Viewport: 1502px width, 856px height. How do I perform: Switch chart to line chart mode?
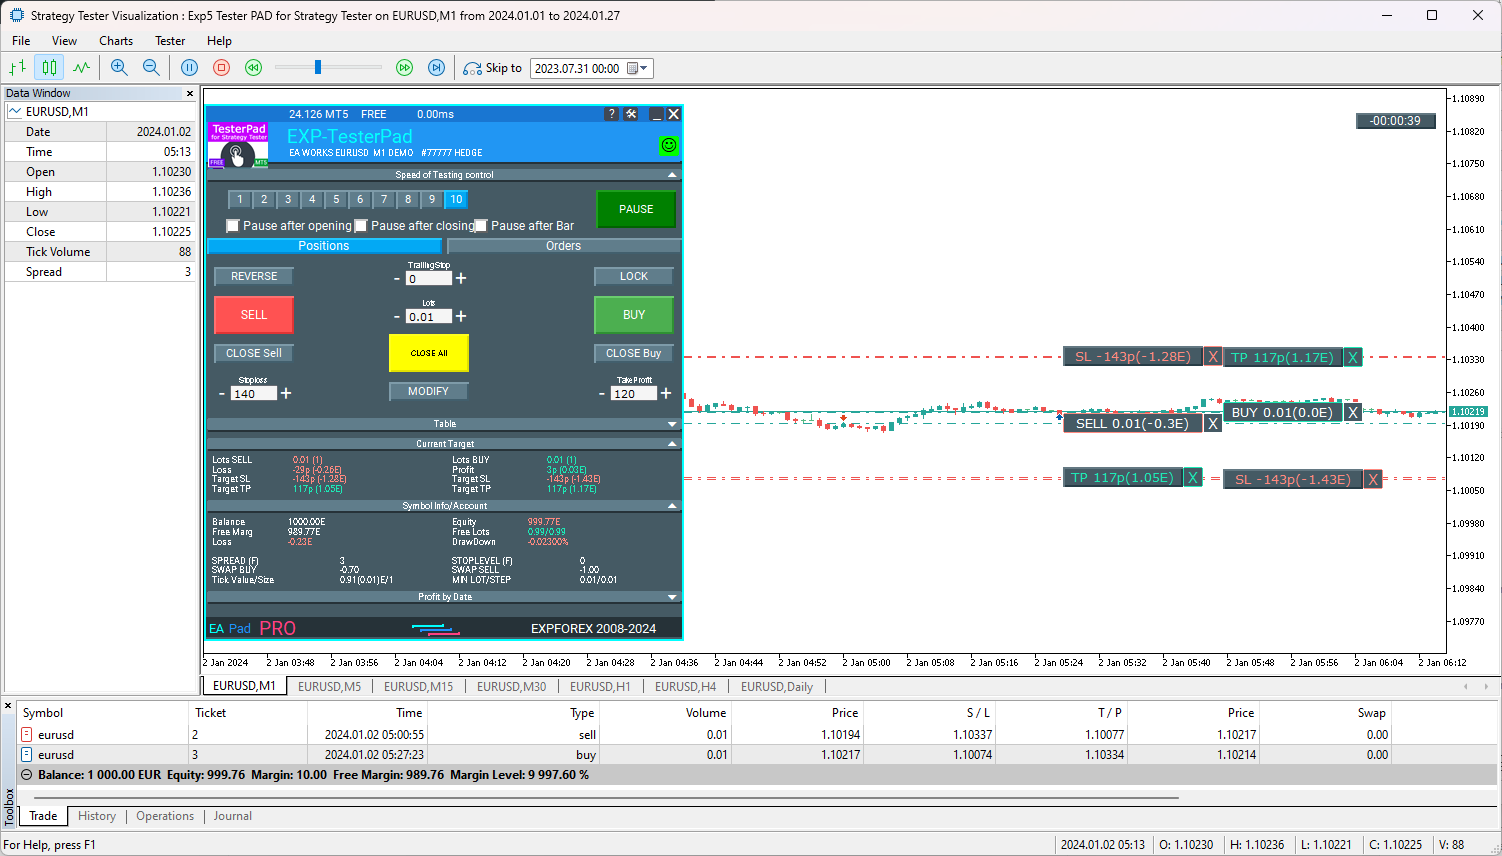(80, 68)
